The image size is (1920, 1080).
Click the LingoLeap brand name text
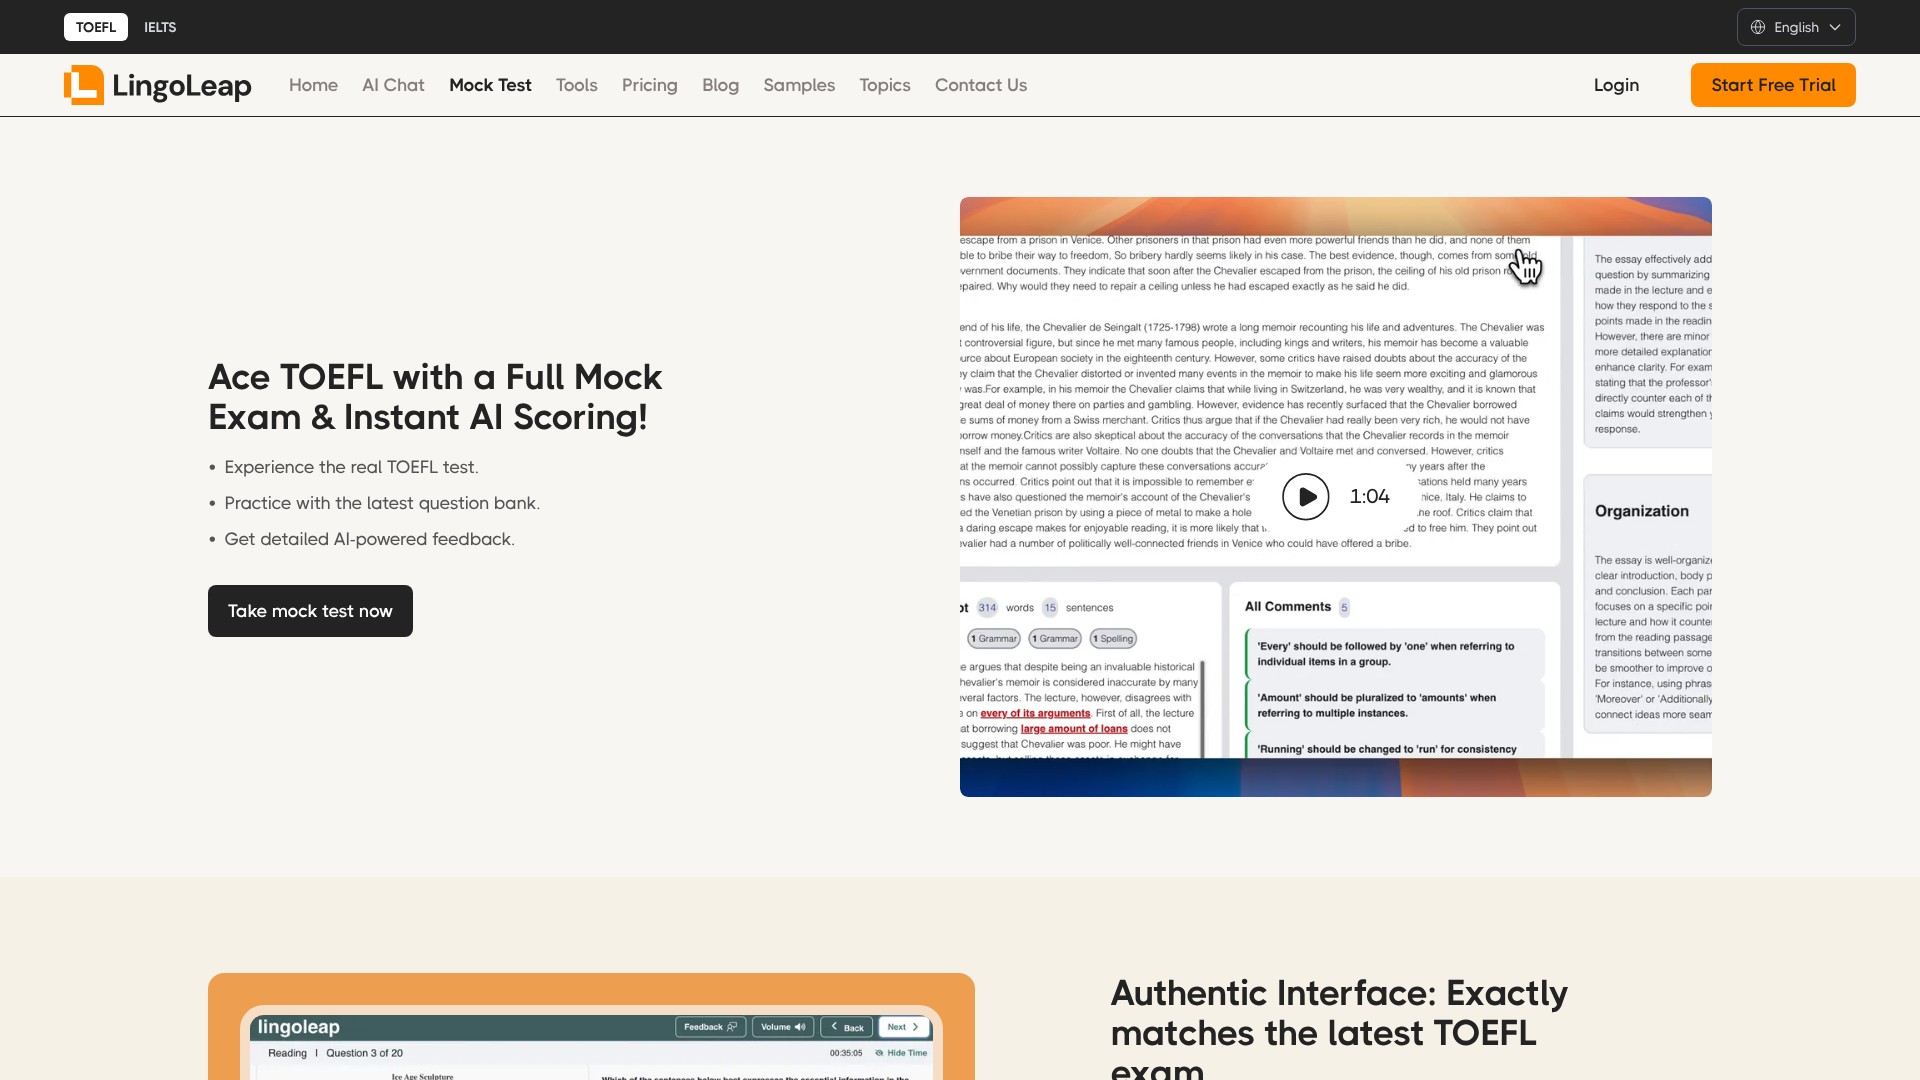(x=182, y=86)
